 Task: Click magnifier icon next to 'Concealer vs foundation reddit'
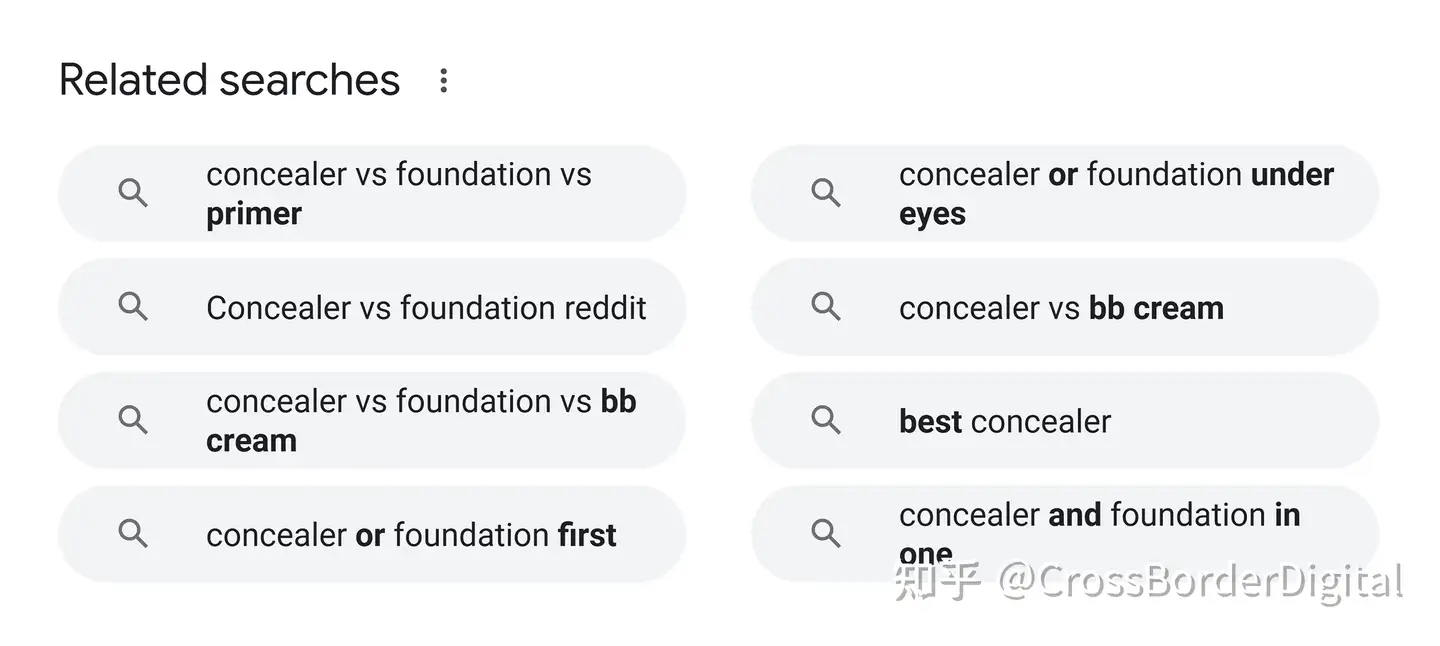[133, 306]
